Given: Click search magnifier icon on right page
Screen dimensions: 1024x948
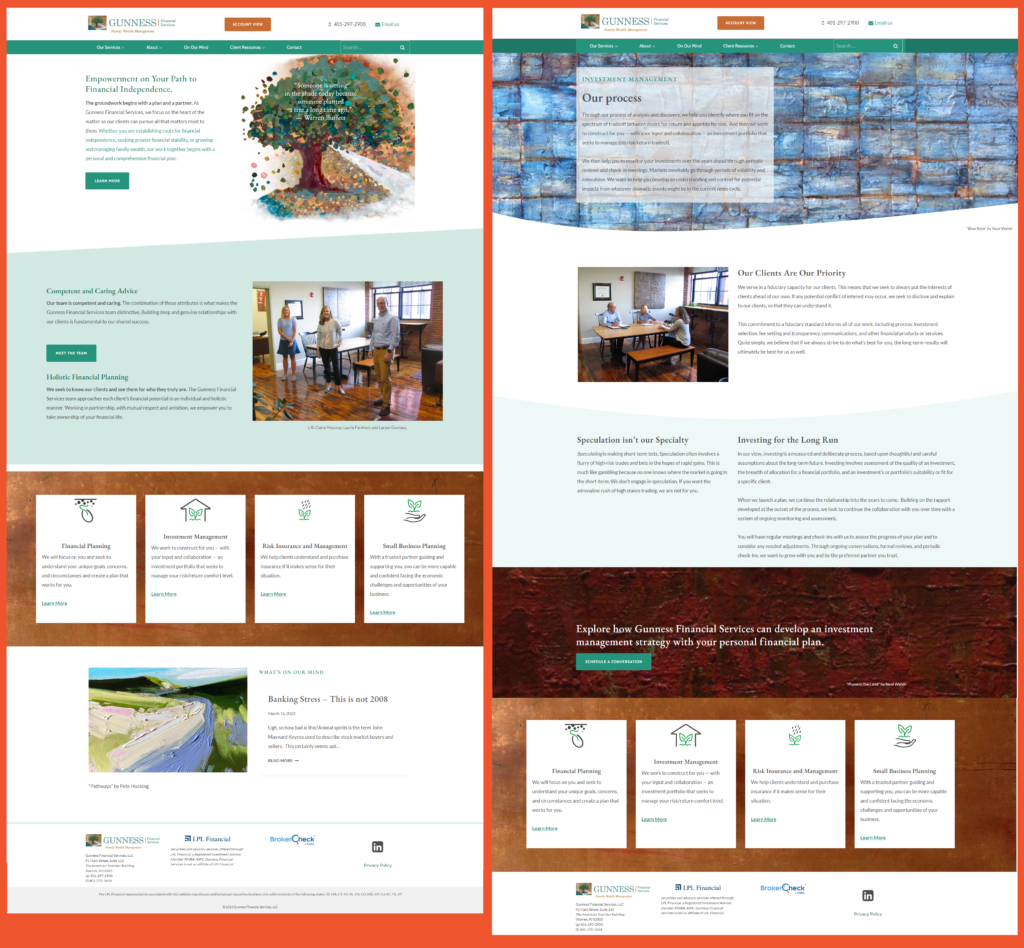Looking at the screenshot, I should [x=895, y=46].
